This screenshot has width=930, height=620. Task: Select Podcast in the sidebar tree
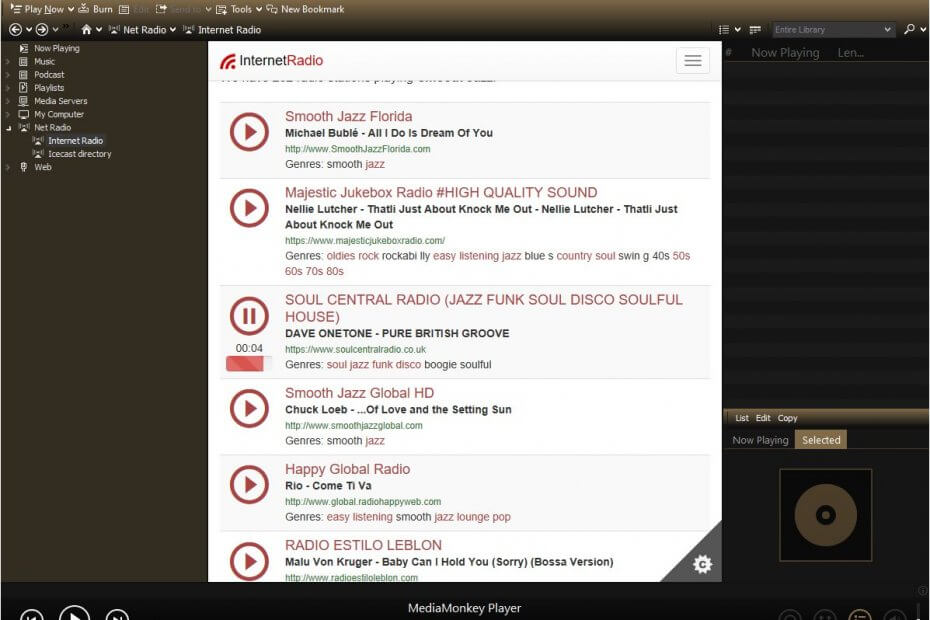(x=49, y=75)
